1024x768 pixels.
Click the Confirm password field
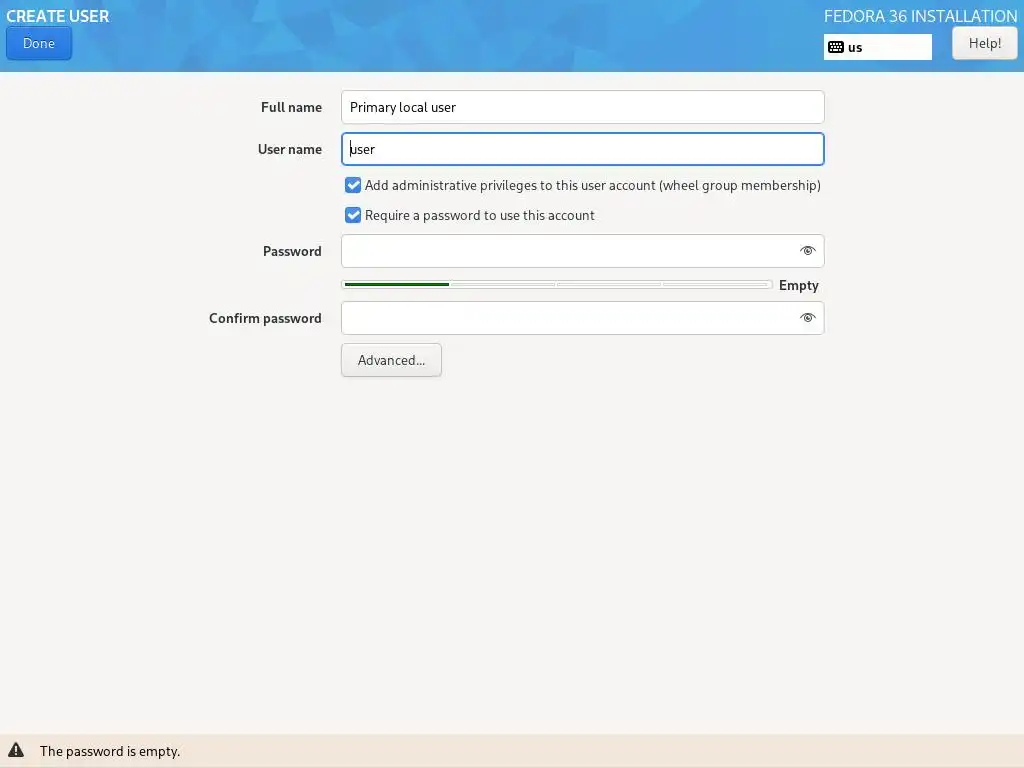pos(583,318)
